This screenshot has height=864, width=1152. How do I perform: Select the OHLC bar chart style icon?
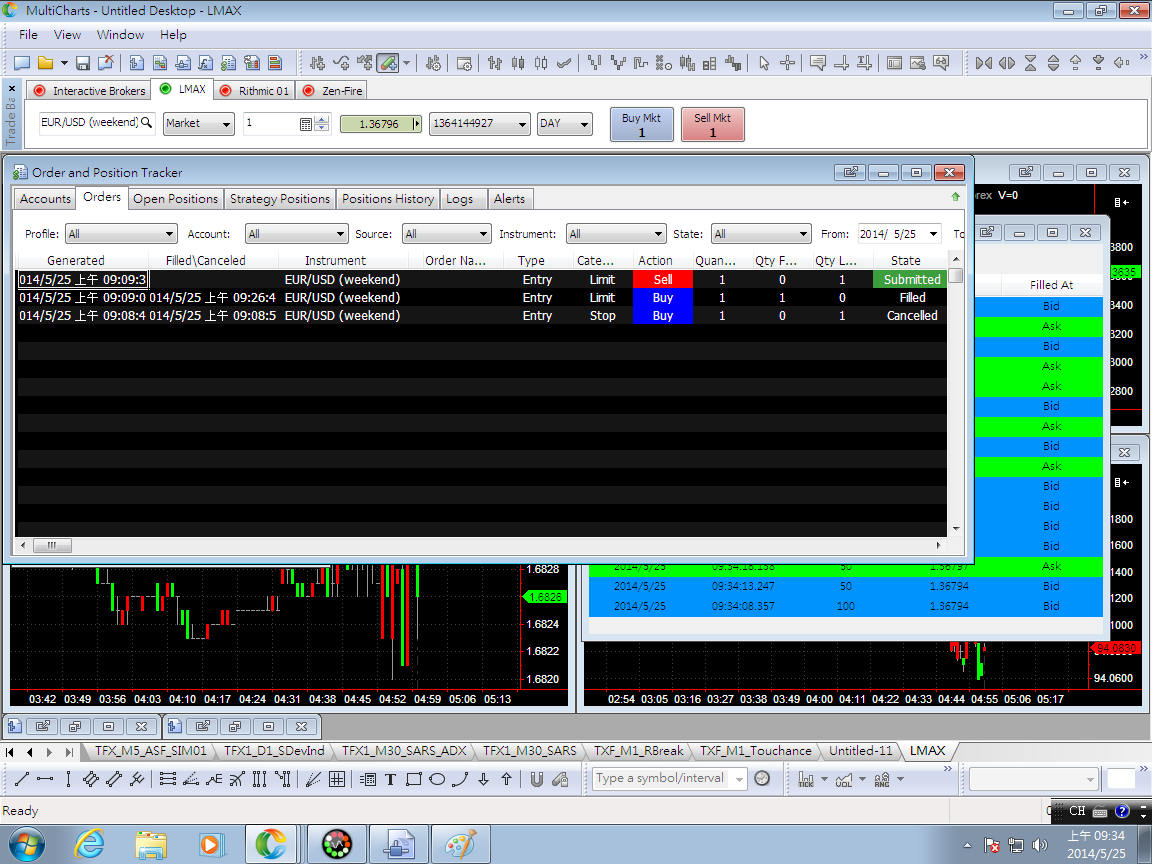(x=494, y=63)
